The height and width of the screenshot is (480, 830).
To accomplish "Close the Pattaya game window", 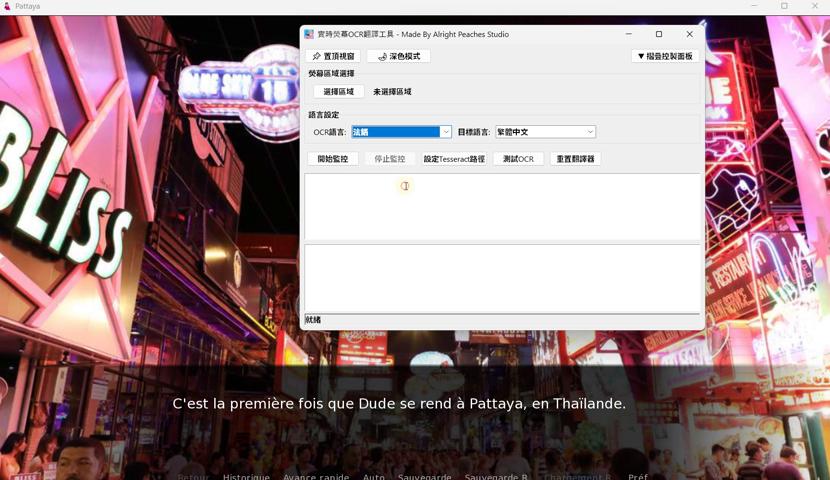I will tap(815, 6).
